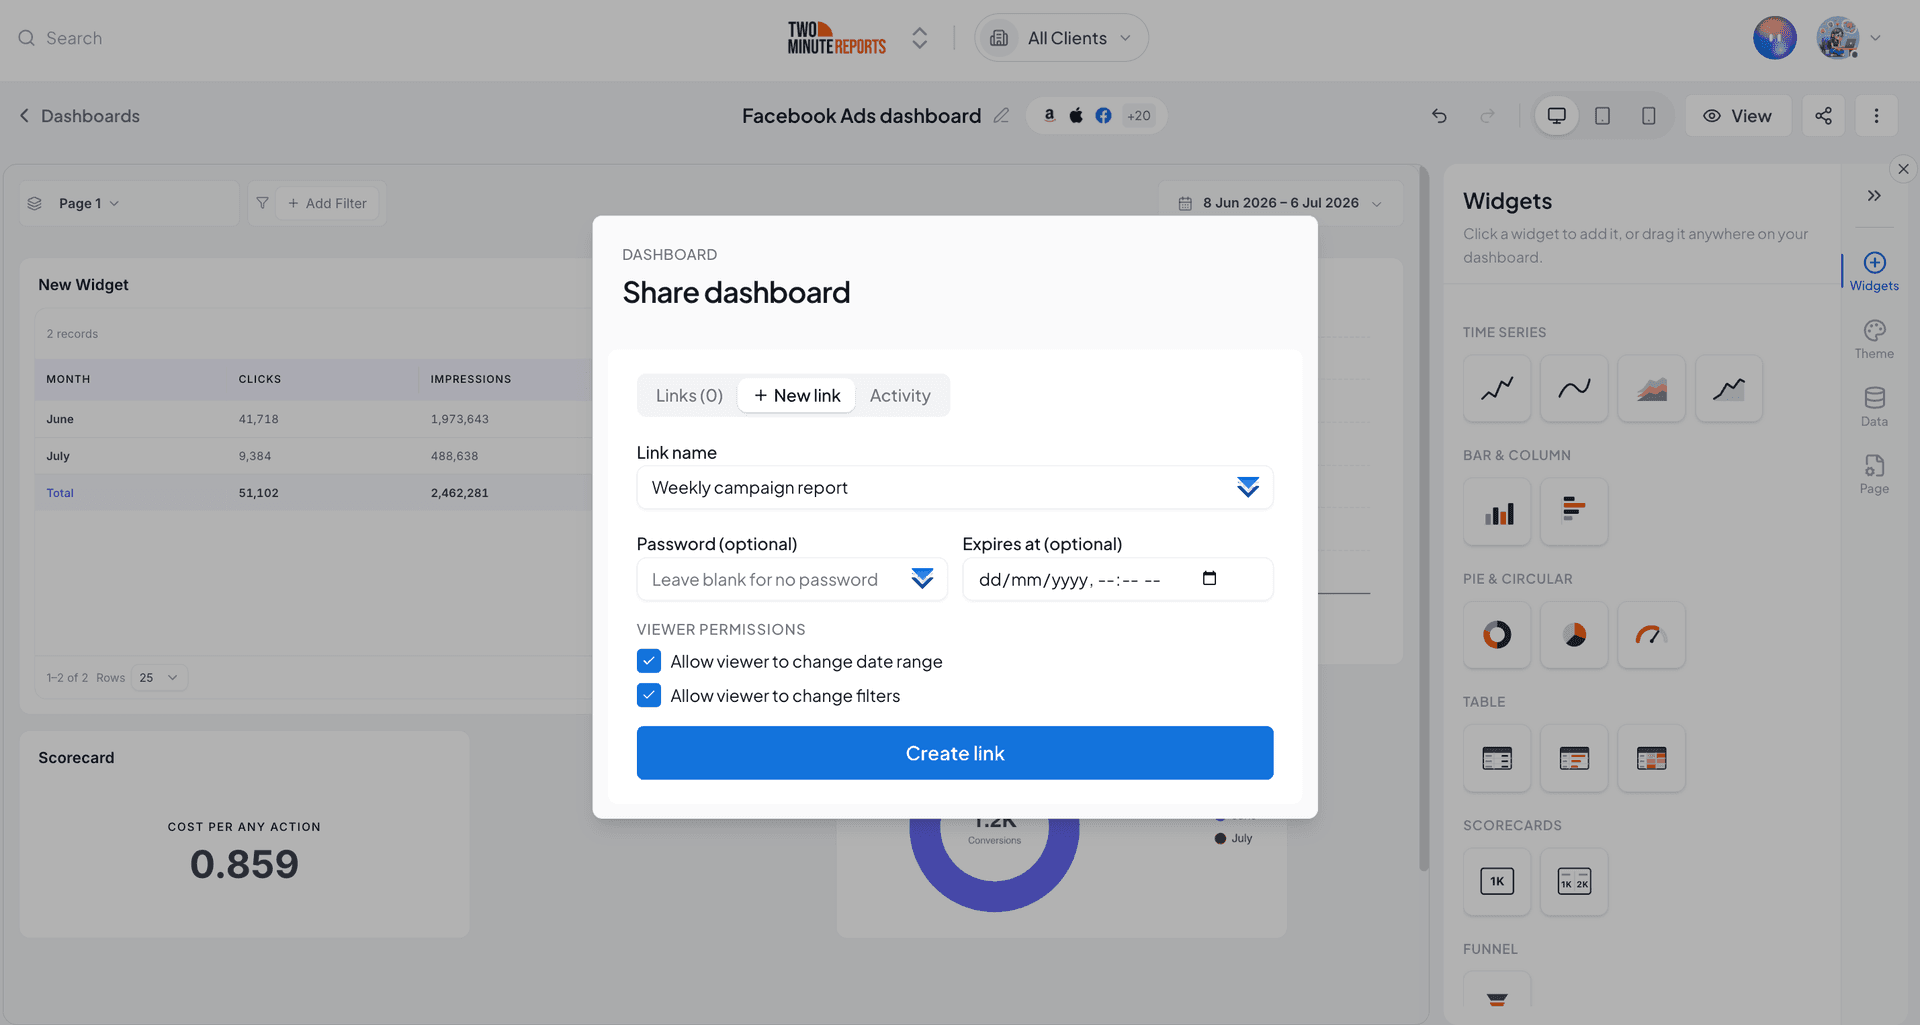Collapse the Widgets panel with double chevron

1874,196
